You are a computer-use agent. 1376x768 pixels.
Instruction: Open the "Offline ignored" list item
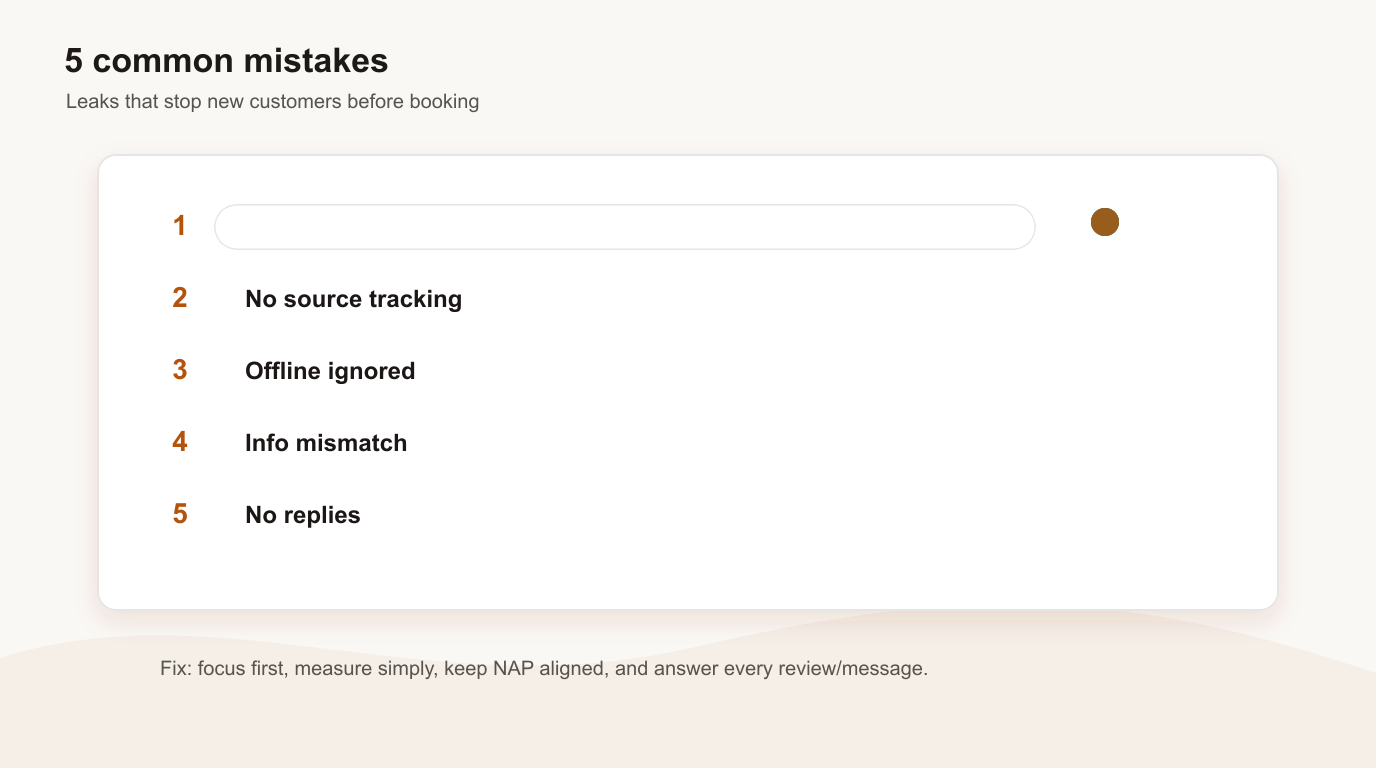330,371
